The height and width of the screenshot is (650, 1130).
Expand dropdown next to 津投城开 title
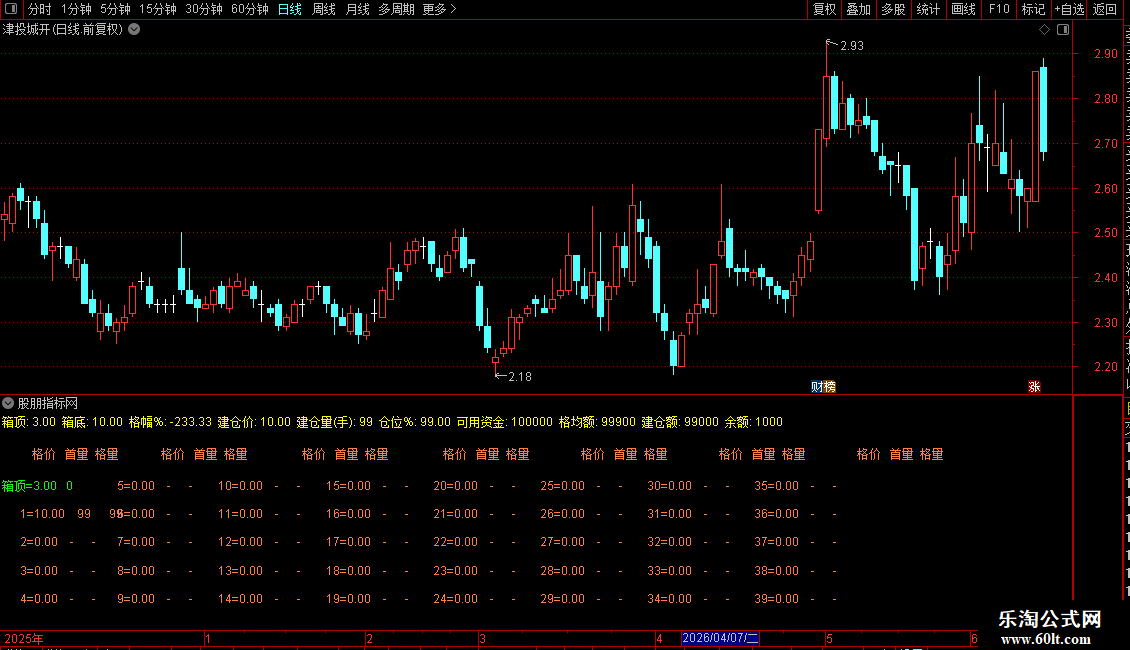point(134,30)
